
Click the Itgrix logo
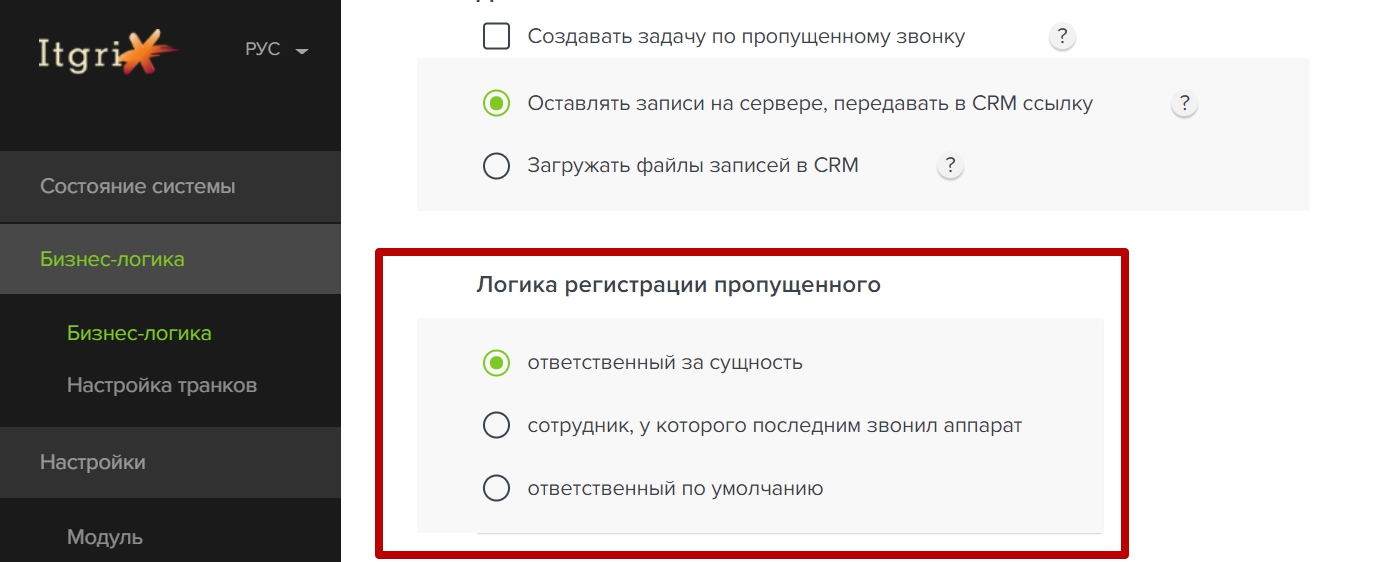(108, 50)
